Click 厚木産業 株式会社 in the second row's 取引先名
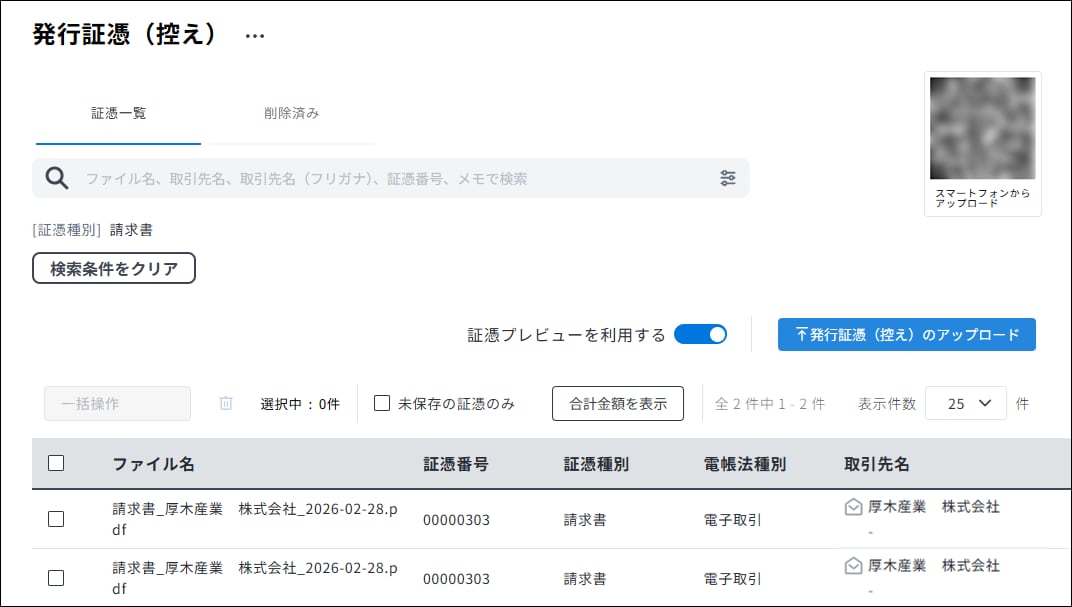Screen dimensions: 1072x607 [934, 565]
